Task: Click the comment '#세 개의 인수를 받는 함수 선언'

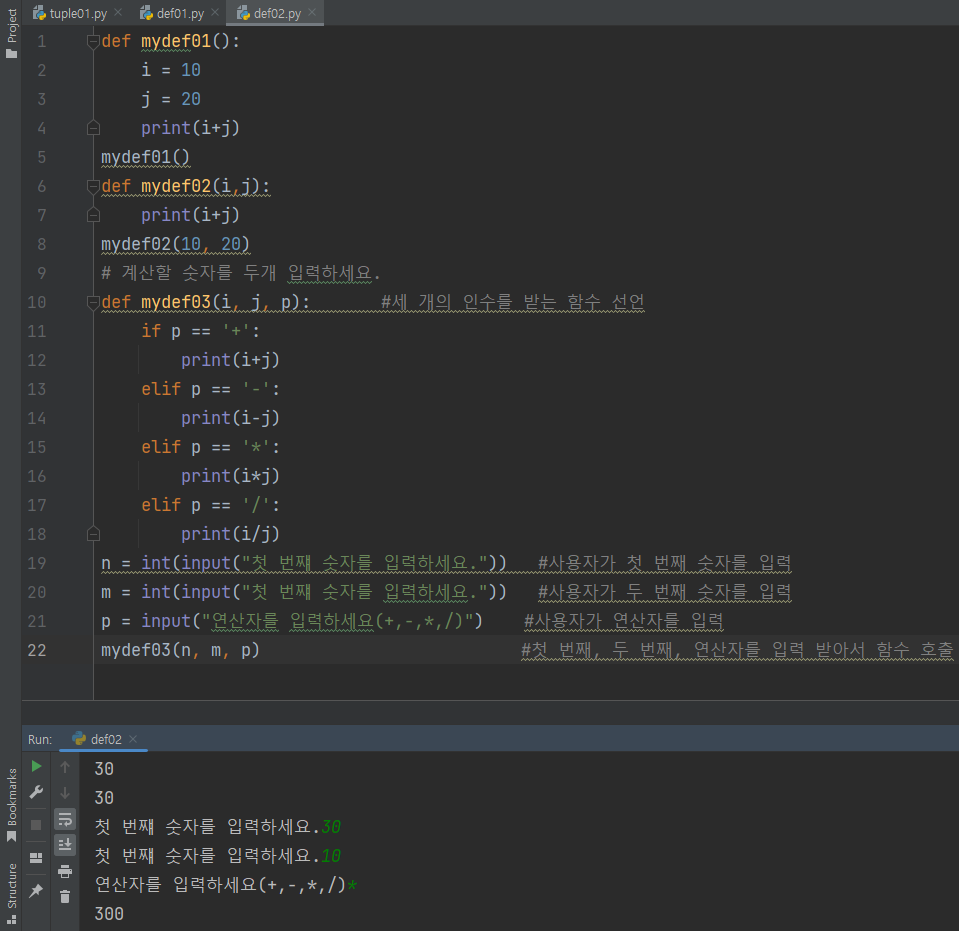Action: pos(513,302)
